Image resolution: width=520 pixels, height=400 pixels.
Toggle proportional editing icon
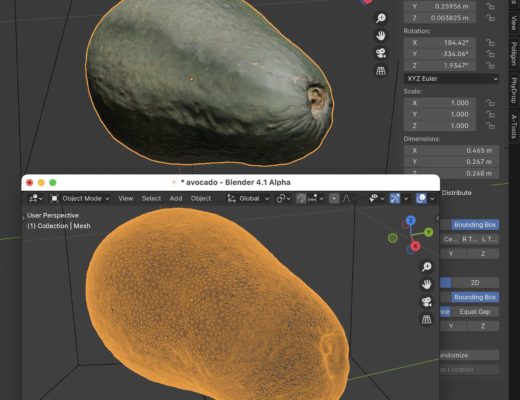pyautogui.click(x=334, y=199)
